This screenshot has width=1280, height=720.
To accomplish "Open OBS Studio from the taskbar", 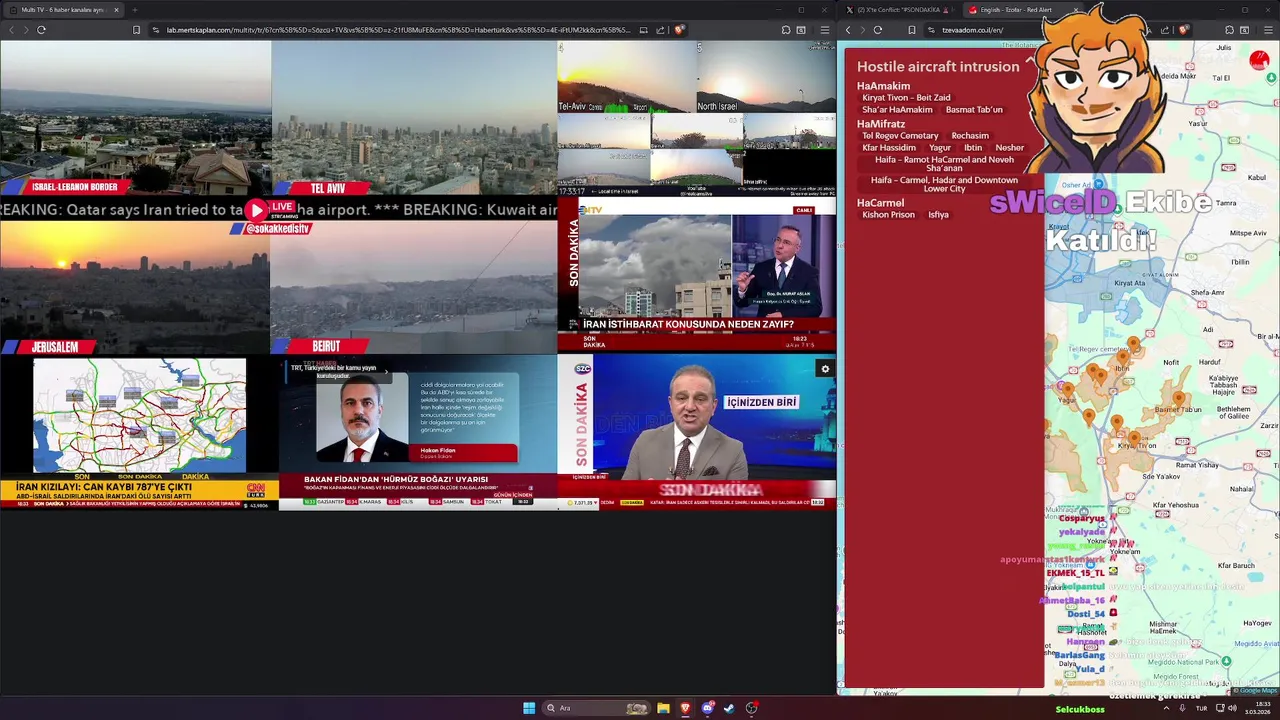I will [752, 708].
